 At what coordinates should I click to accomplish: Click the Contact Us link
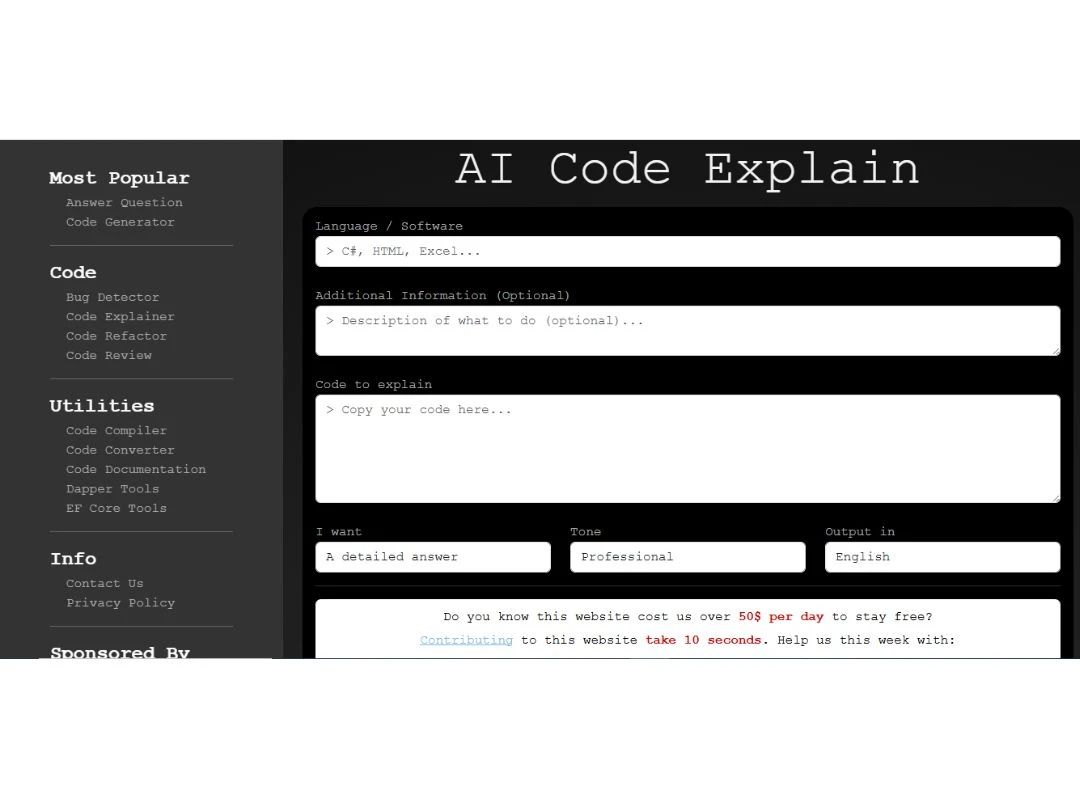tap(104, 584)
